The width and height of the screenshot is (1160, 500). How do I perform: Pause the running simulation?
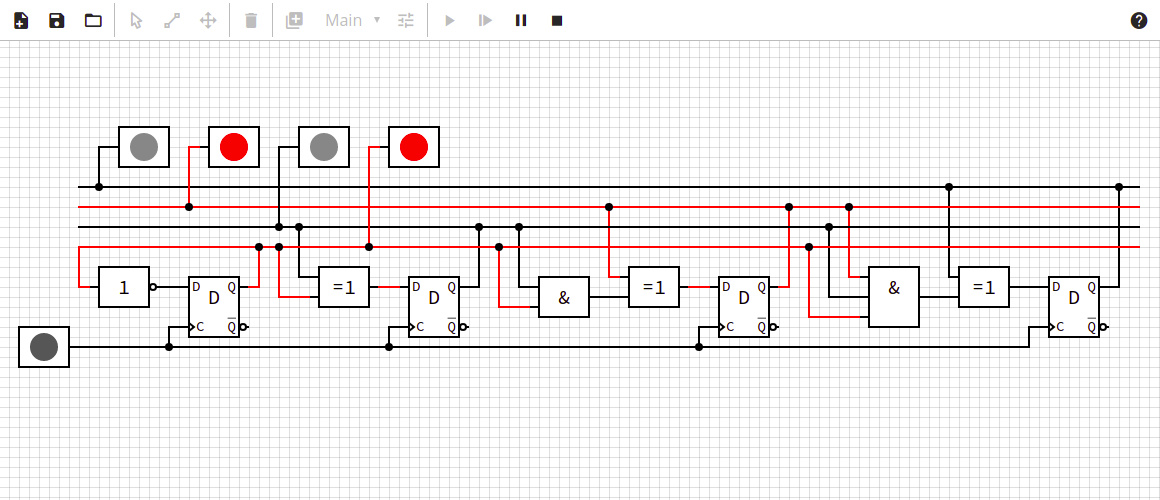(521, 21)
